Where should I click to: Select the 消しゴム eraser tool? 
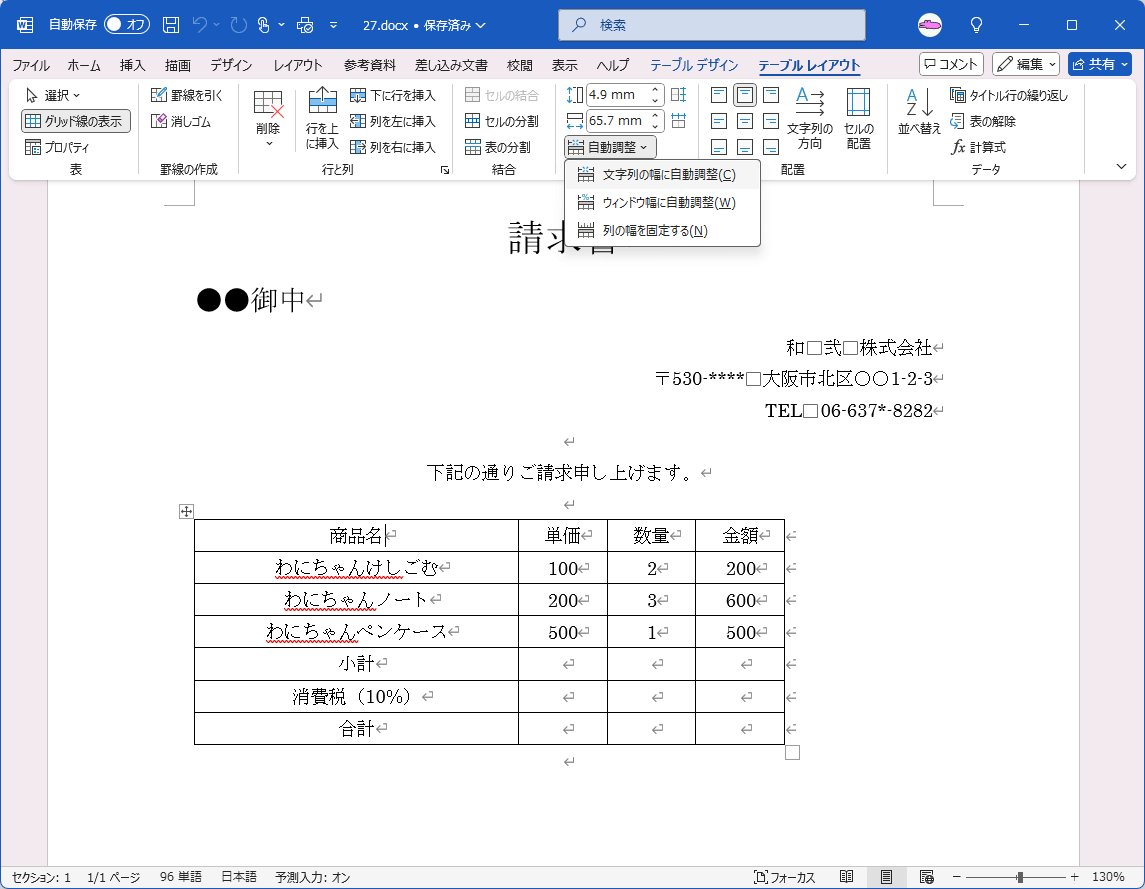point(181,121)
